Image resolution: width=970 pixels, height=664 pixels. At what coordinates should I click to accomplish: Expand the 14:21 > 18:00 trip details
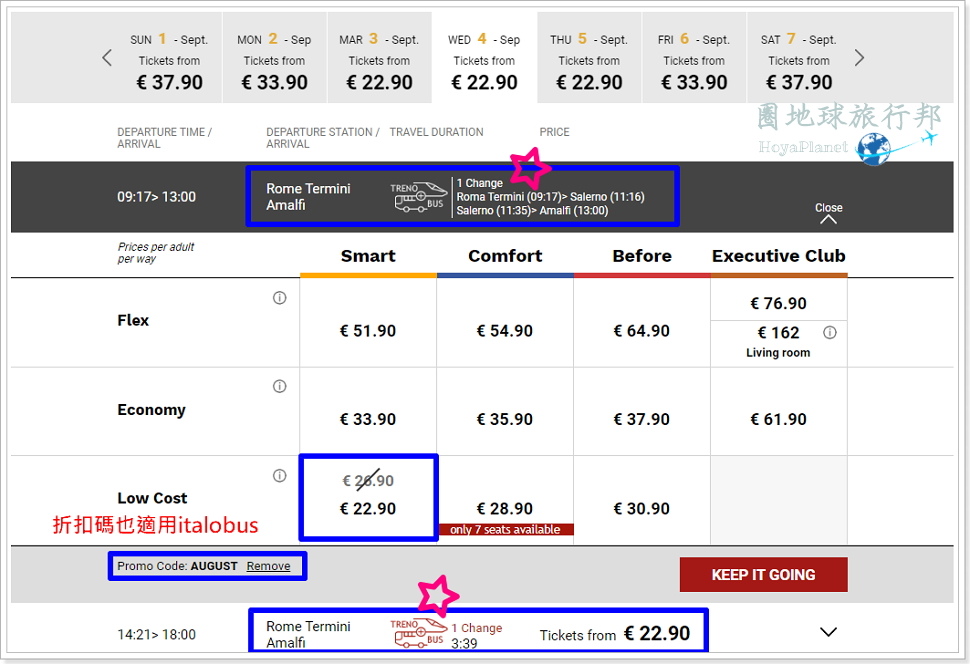click(828, 632)
